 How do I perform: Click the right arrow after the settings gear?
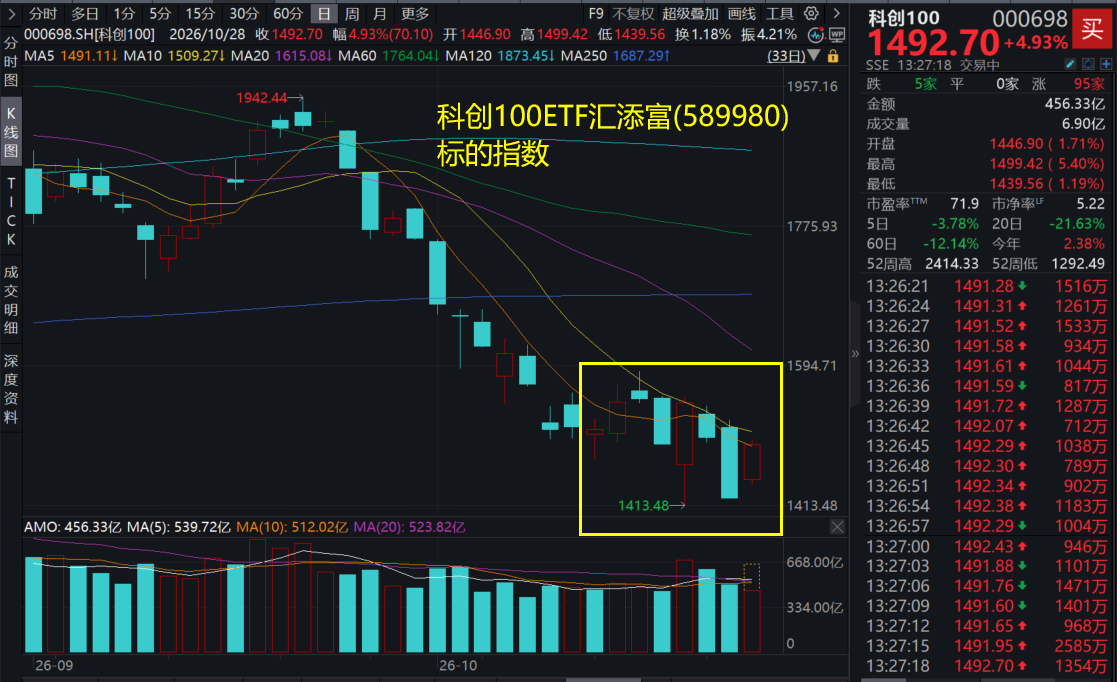836,13
